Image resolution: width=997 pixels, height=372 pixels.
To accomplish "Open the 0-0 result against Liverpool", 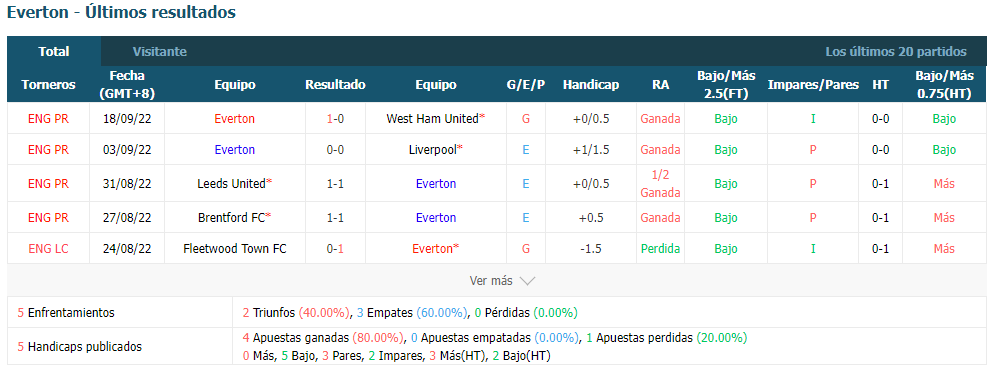I will click(x=335, y=150).
